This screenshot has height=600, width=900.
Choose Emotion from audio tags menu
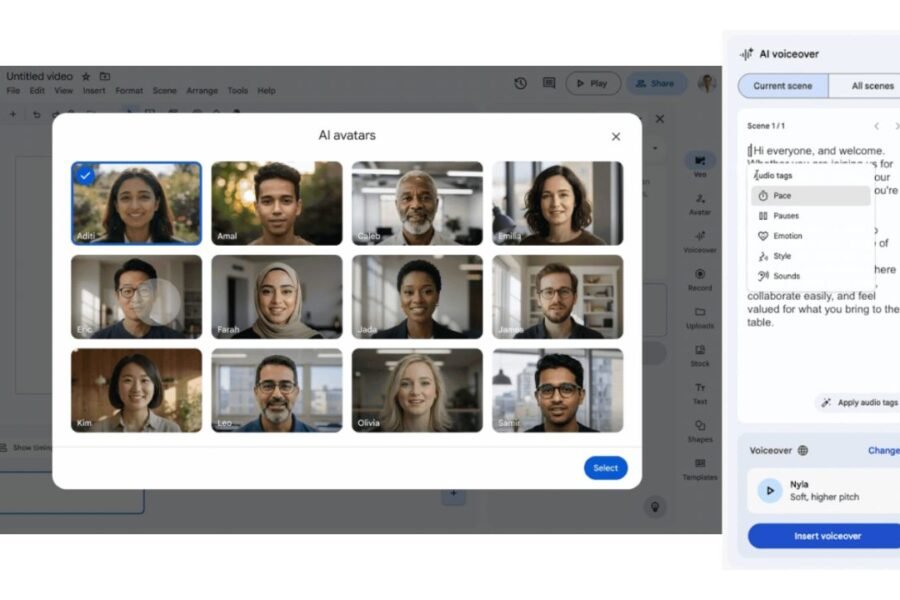click(810, 236)
